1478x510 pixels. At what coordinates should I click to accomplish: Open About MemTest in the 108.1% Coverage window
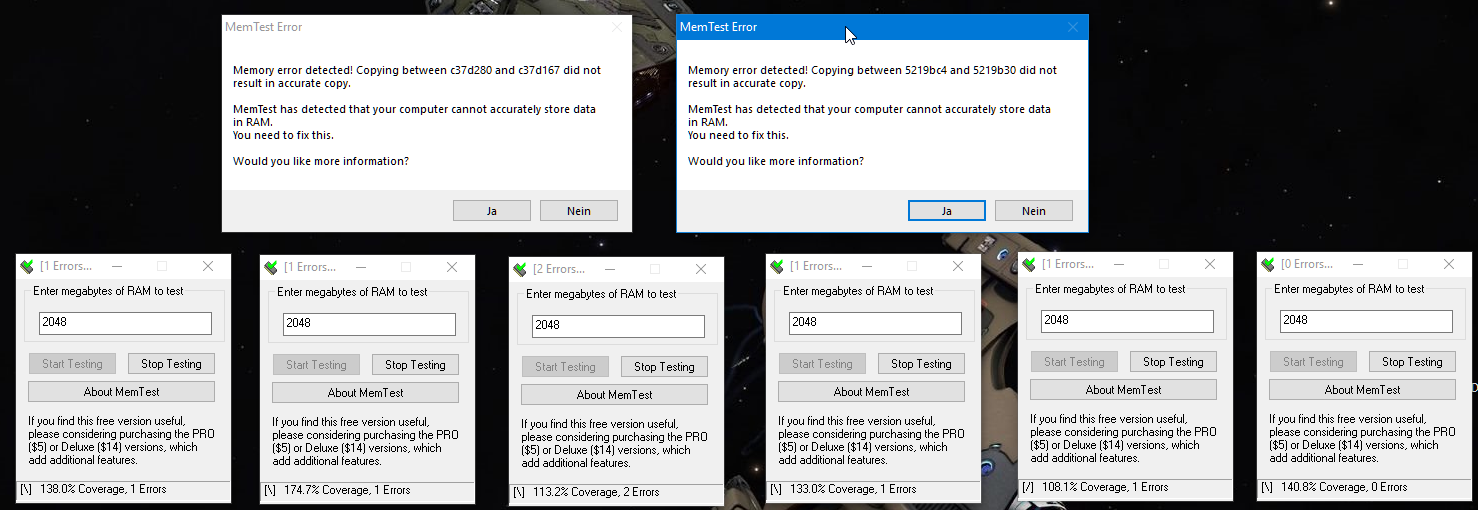click(1123, 390)
